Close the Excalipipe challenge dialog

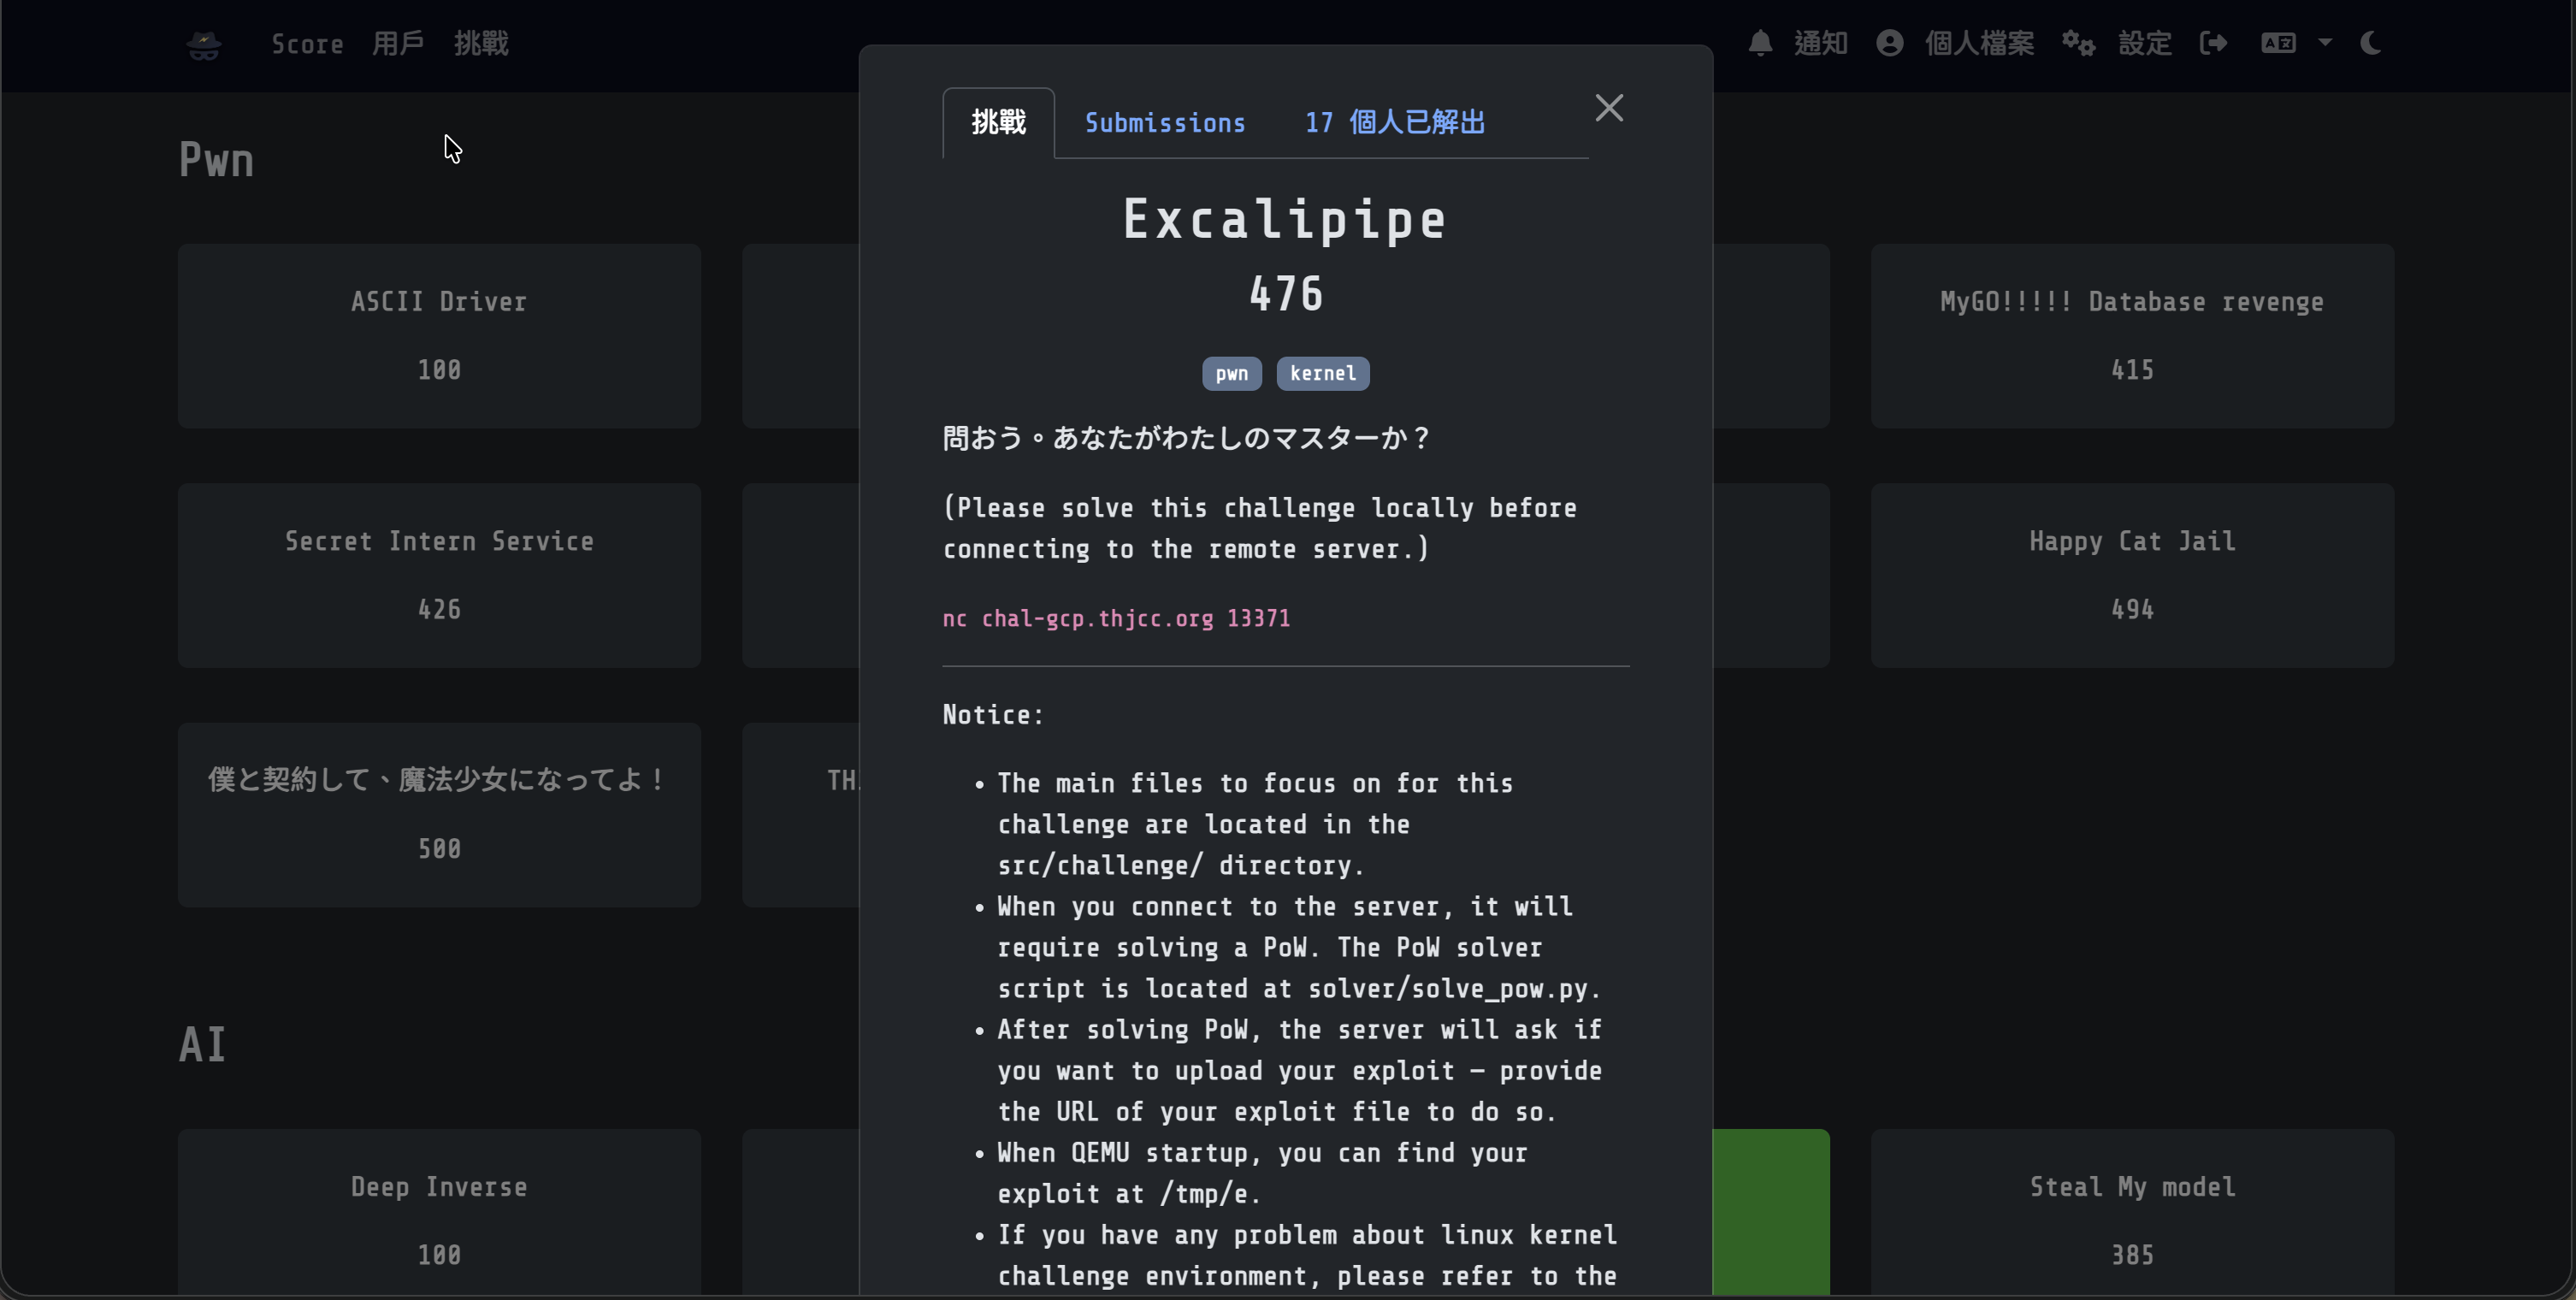1609,108
